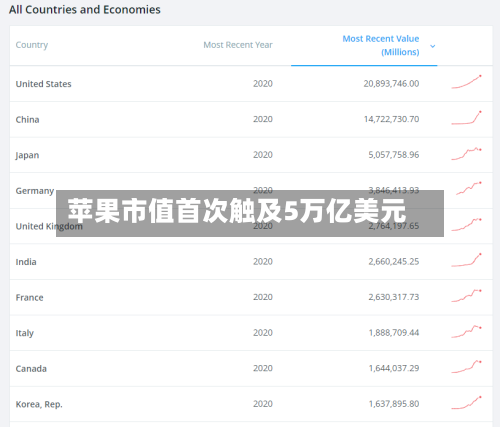The width and height of the screenshot is (500, 427).
Task: Select the value 14,722,730.70
Action: 391,119
